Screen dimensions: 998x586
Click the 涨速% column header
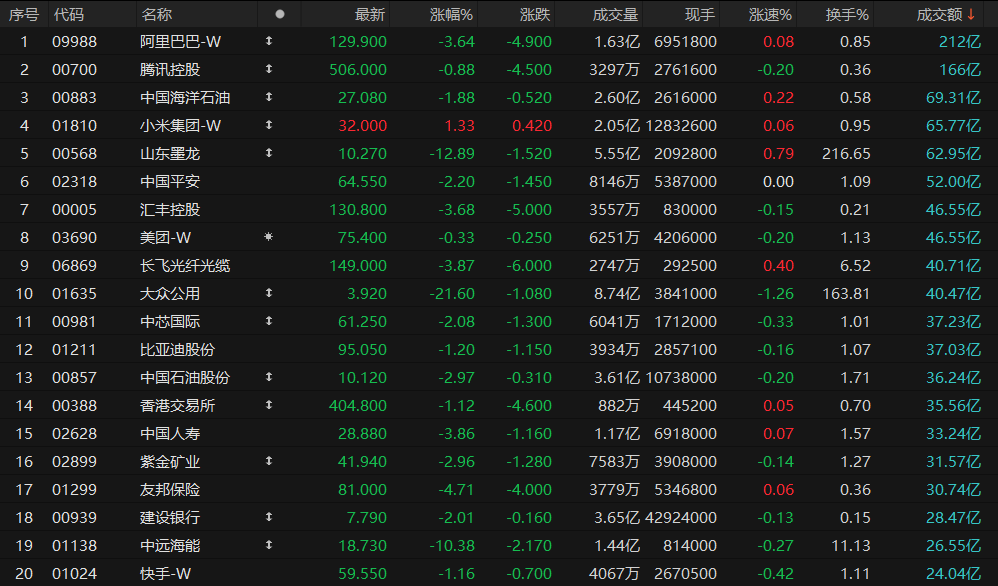(x=770, y=14)
